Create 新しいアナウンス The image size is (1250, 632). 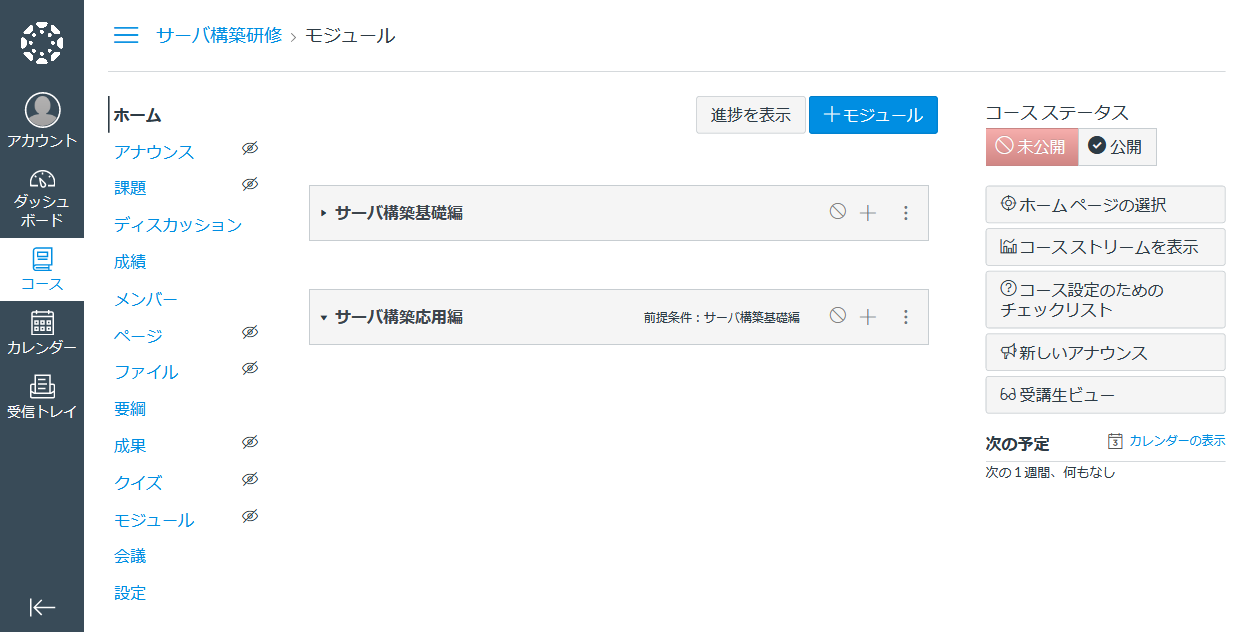[1105, 352]
